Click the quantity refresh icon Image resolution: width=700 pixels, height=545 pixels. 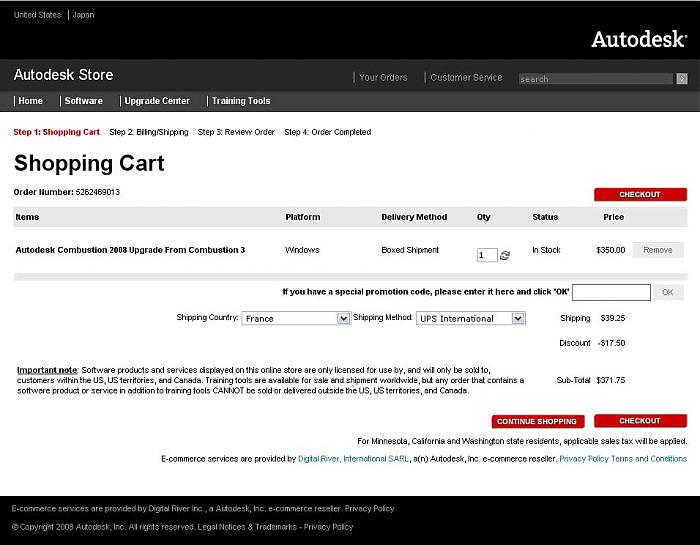[x=505, y=255]
